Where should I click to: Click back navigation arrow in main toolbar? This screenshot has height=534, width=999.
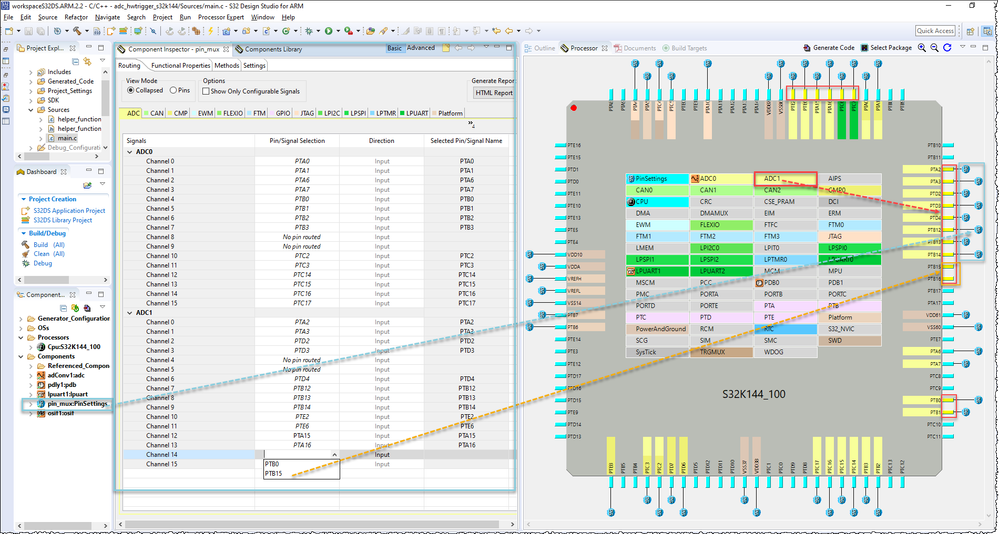tap(508, 30)
